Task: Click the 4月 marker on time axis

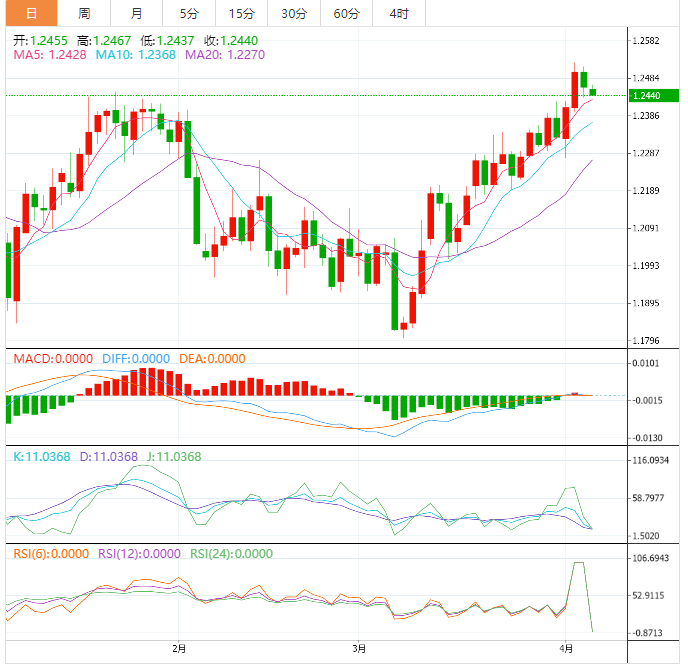Action: pyautogui.click(x=567, y=649)
